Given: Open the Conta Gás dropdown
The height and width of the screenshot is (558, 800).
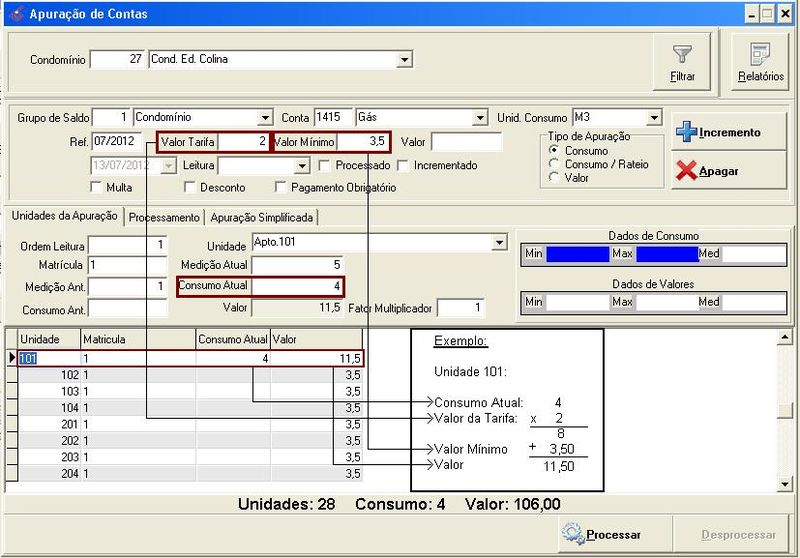Looking at the screenshot, I should click(x=480, y=118).
